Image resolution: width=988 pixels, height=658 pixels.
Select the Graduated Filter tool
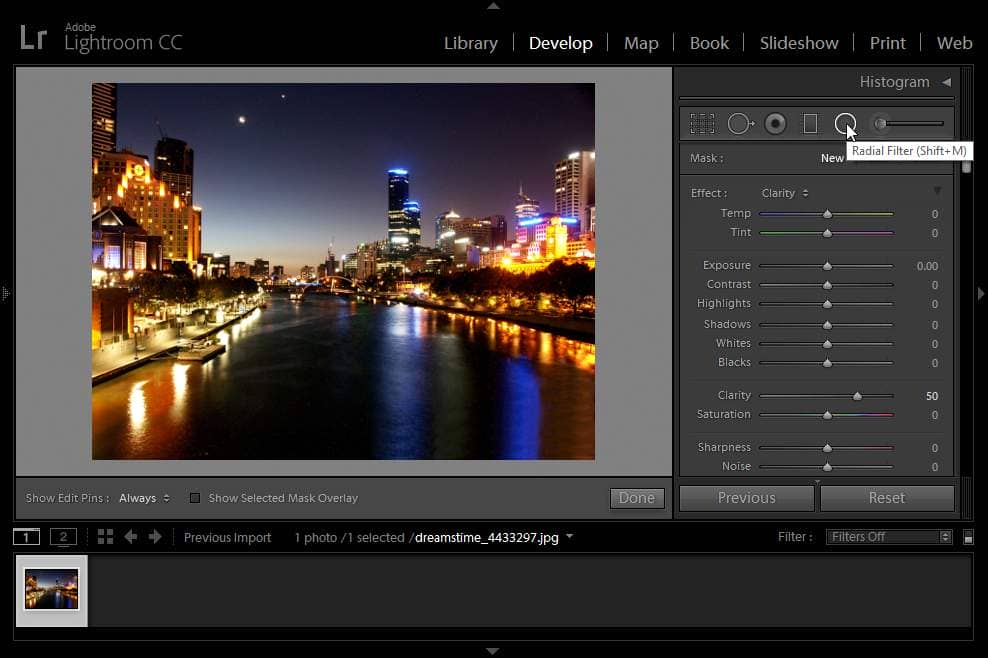click(x=810, y=124)
